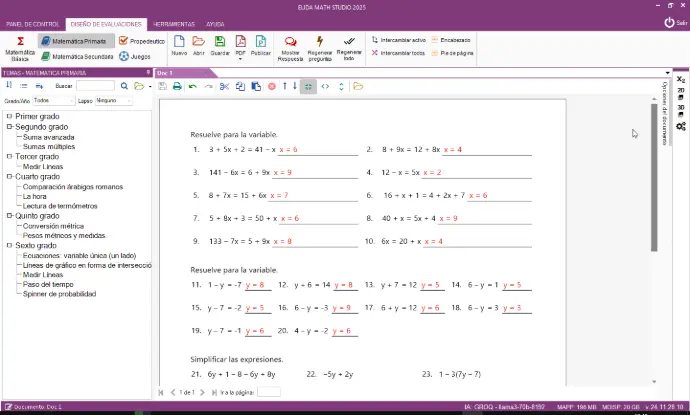The width and height of the screenshot is (690, 415).
Task: Click print icon in document toolbar
Action: click(x=177, y=86)
